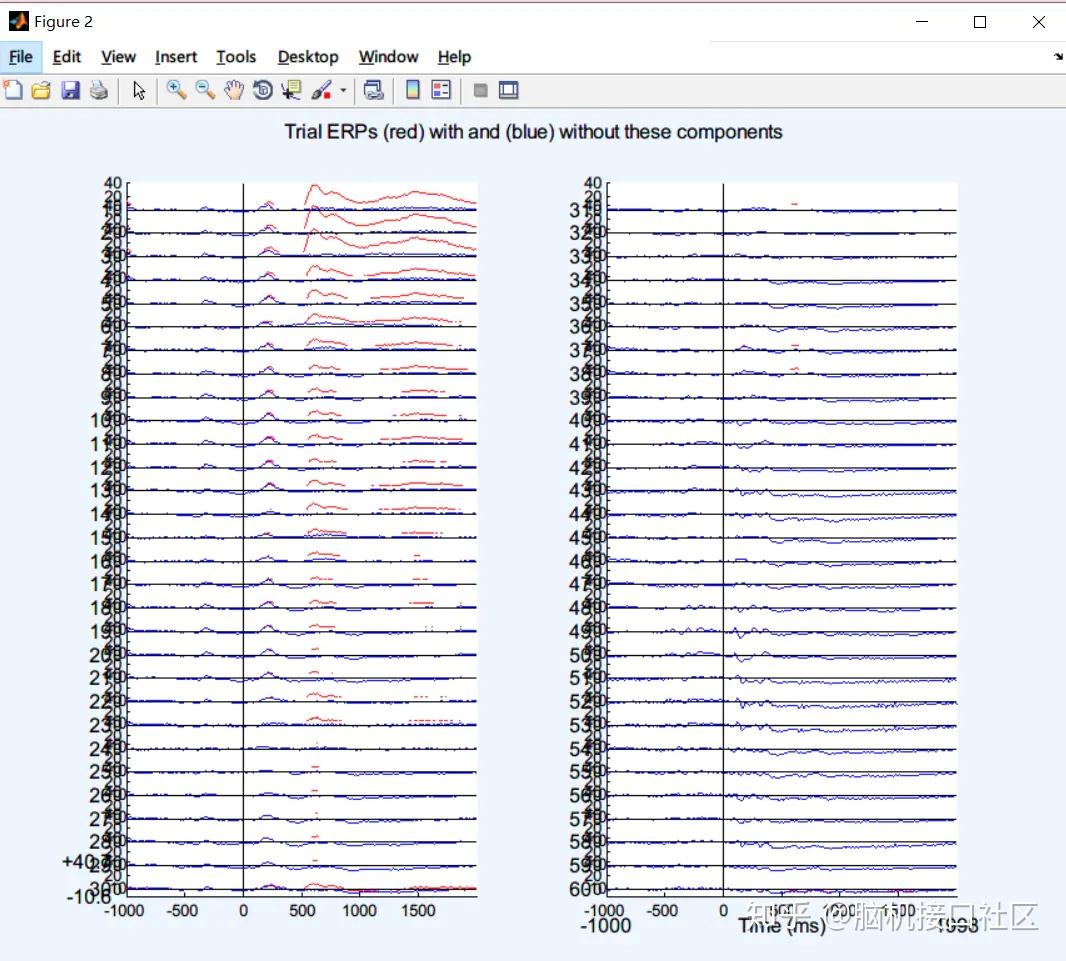This screenshot has height=961, width=1066.
Task: Click the Open File folder icon
Action: coord(41,91)
